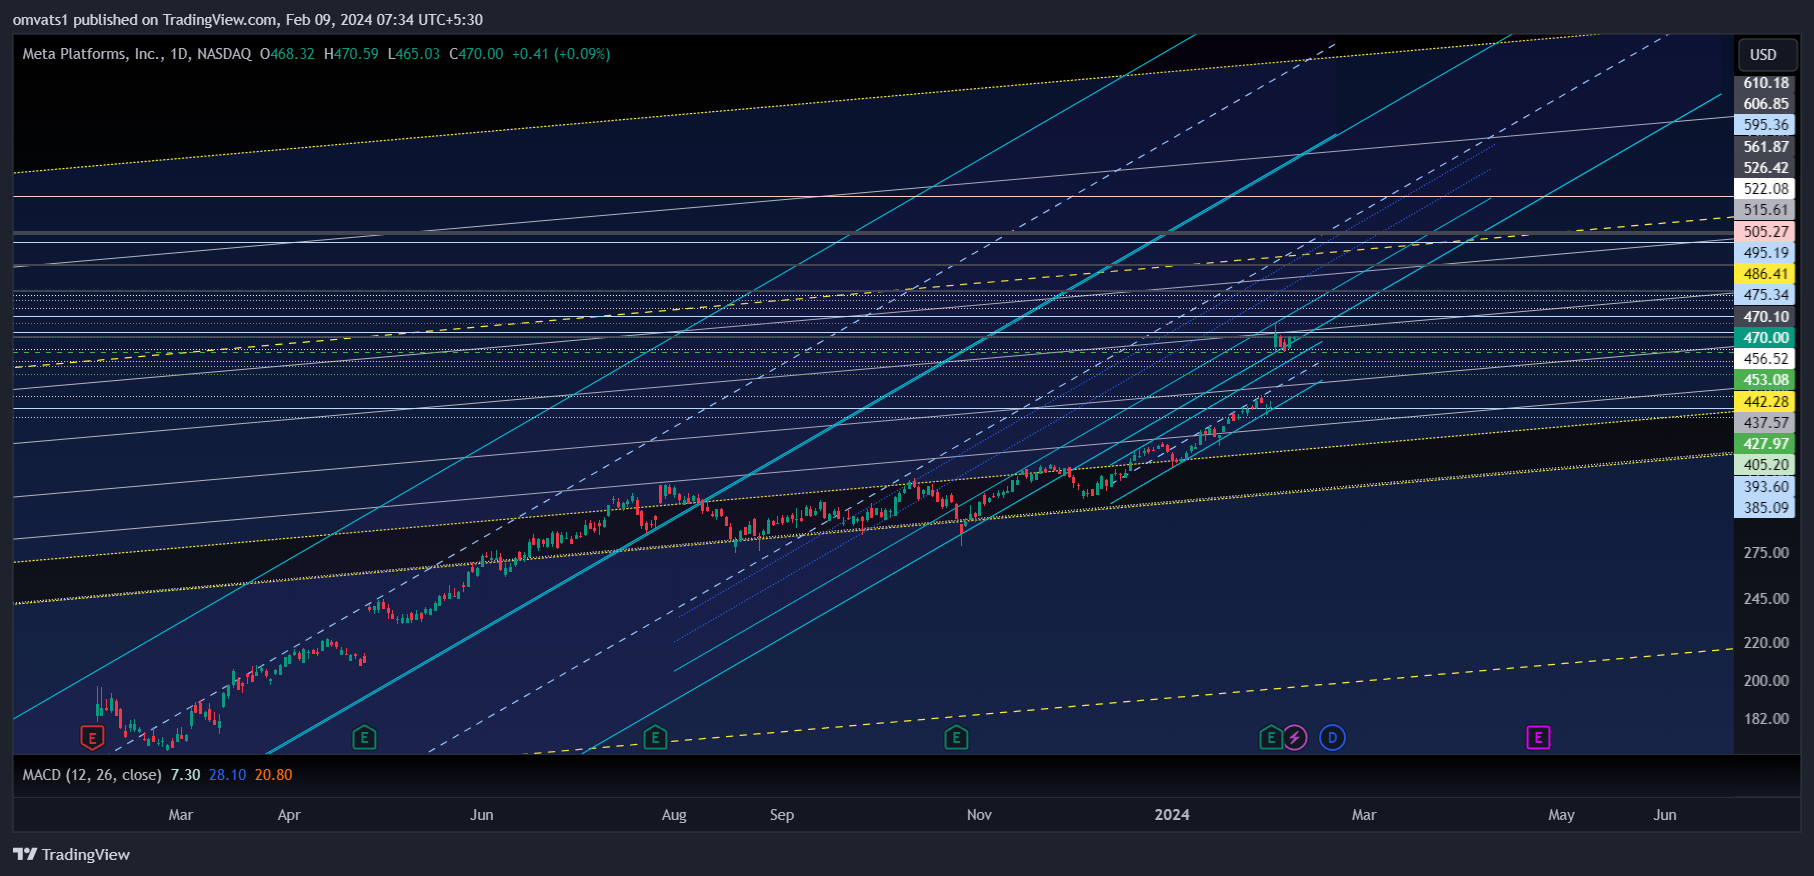Click the 182.00 price axis tick
Screen dimensions: 1814x876
click(1766, 719)
